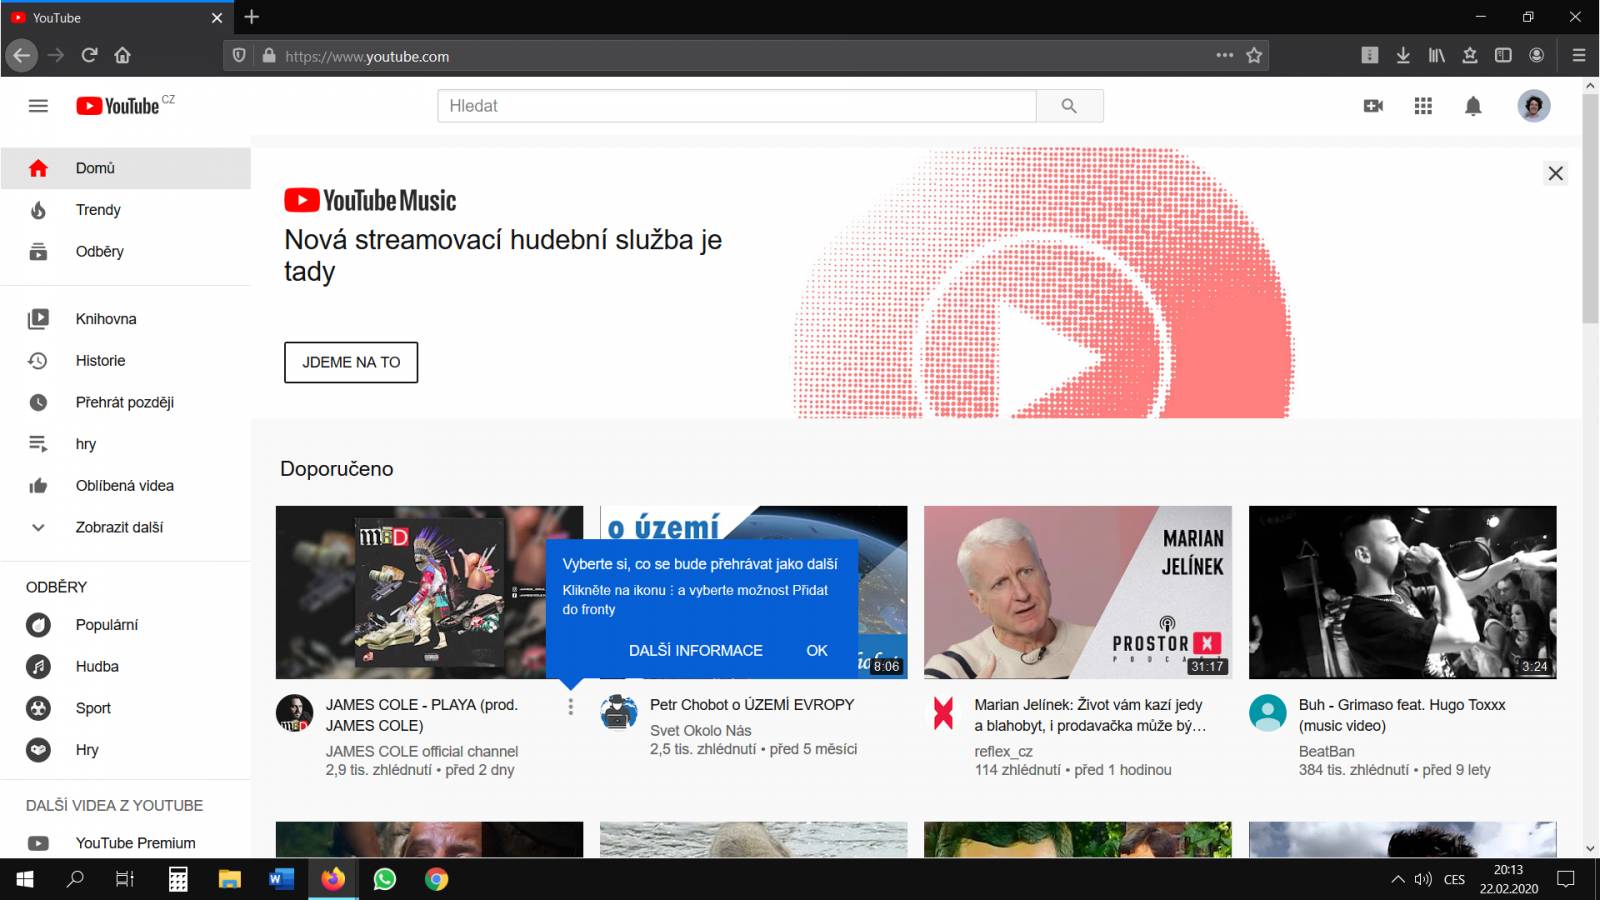Open Word from the taskbar
Screen dimensions: 1600x900
(281, 879)
